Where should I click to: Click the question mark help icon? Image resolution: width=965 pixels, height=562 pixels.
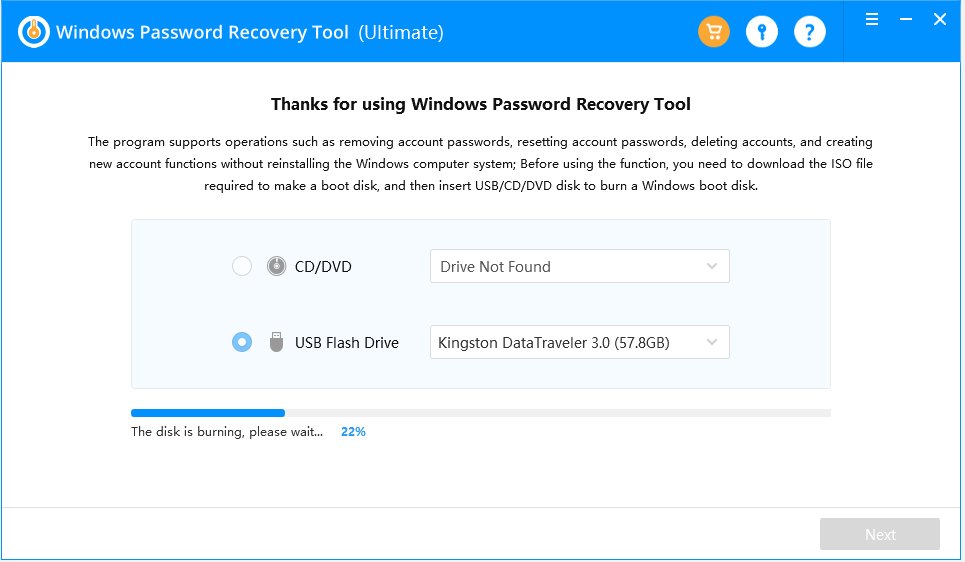click(x=809, y=32)
